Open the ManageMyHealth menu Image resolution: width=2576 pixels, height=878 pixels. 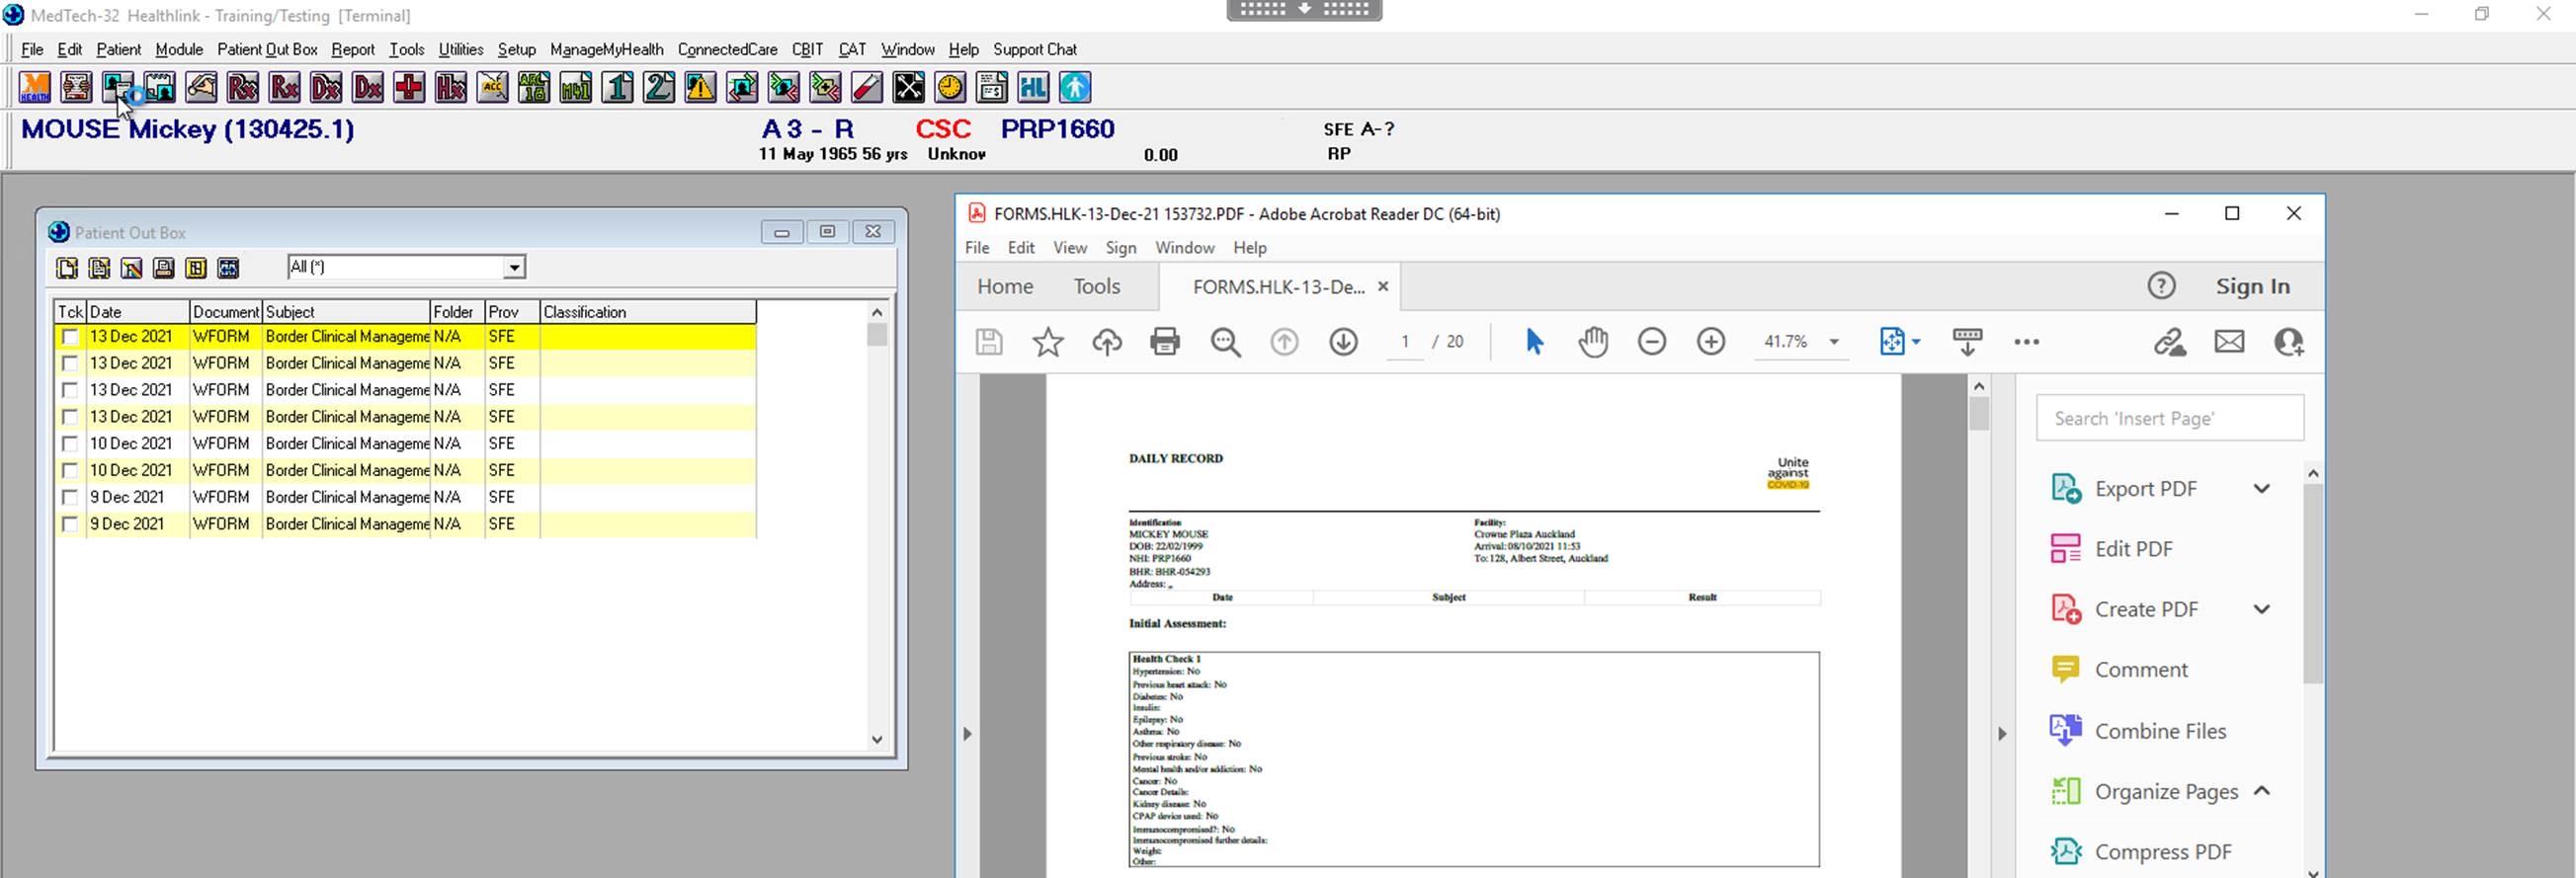point(606,49)
